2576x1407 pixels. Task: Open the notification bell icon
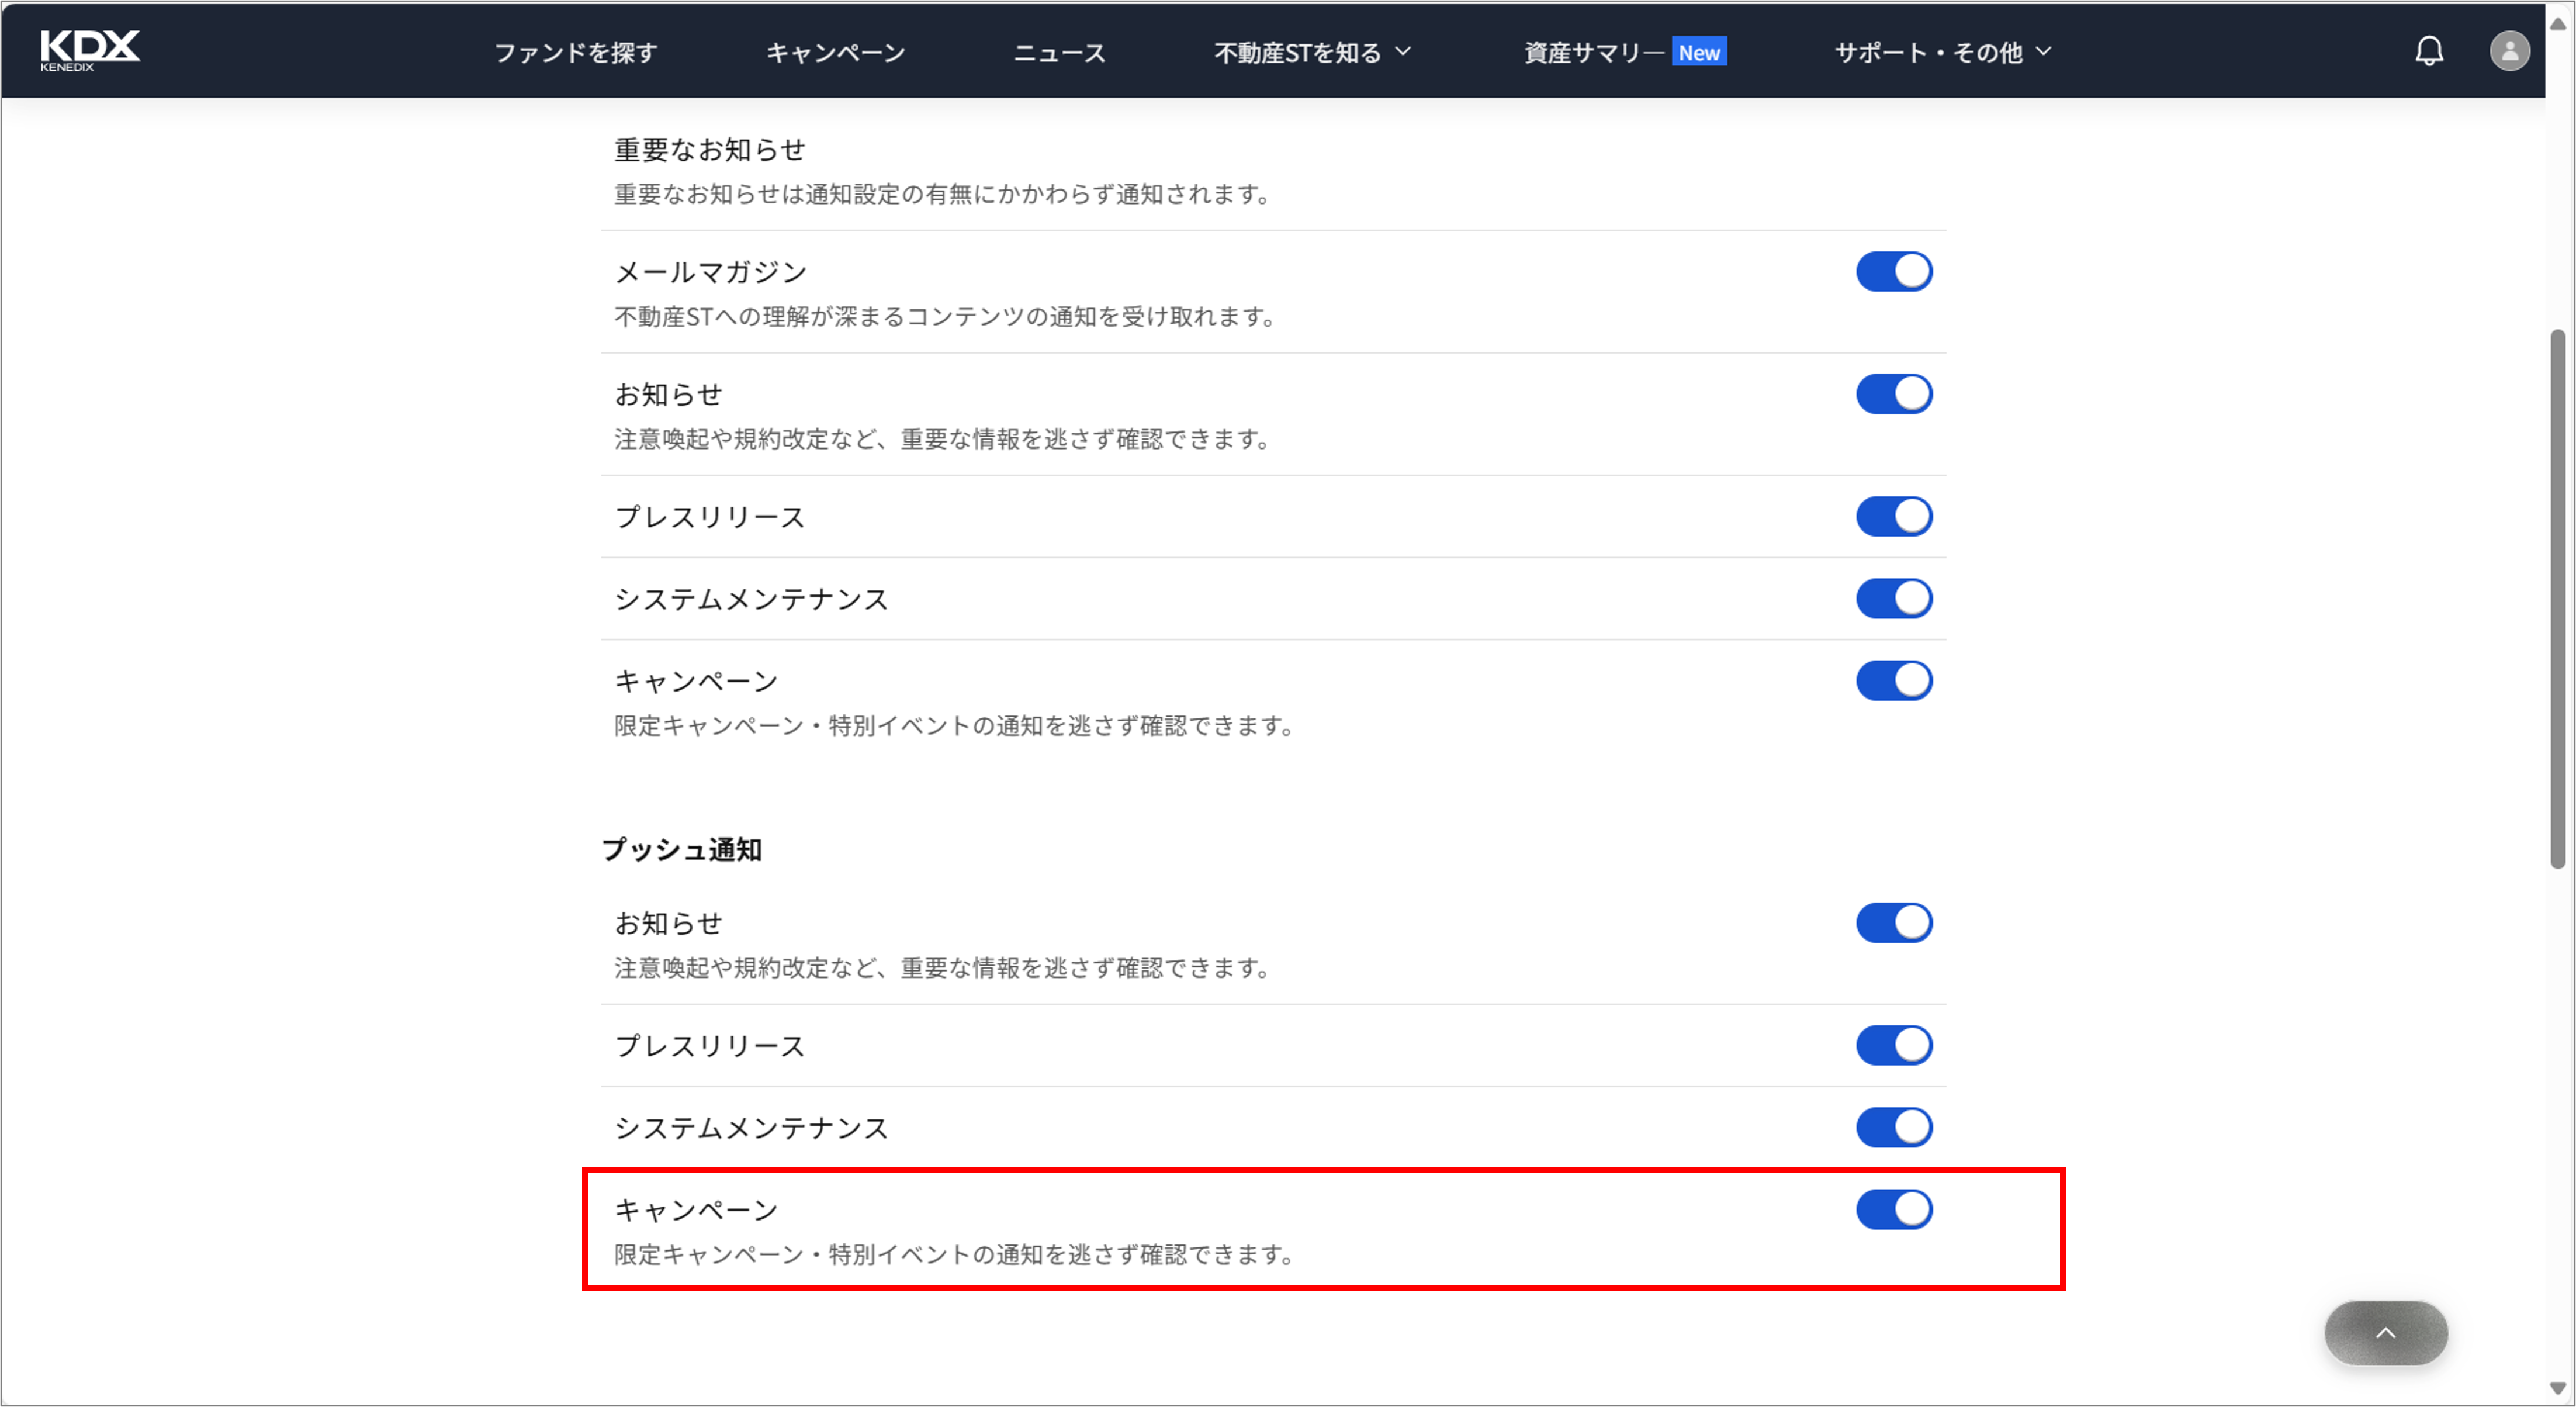[2429, 51]
